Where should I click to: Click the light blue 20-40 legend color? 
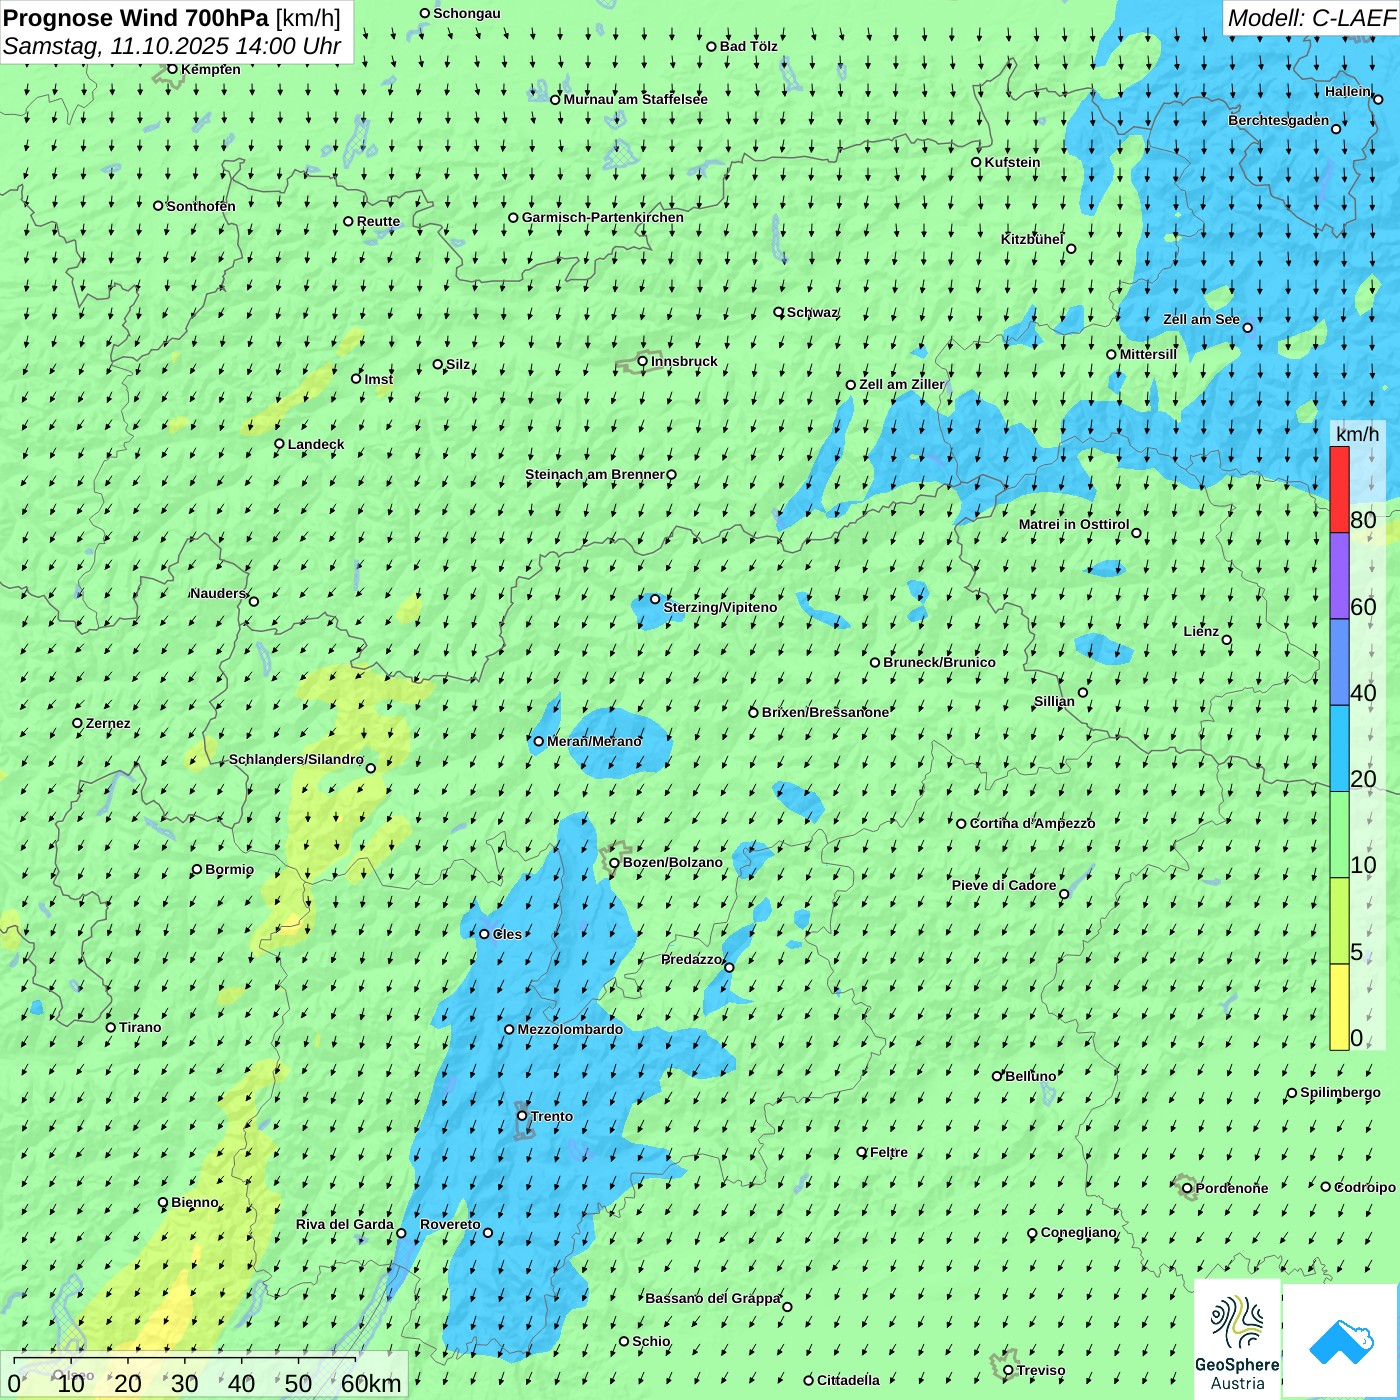click(x=1339, y=748)
